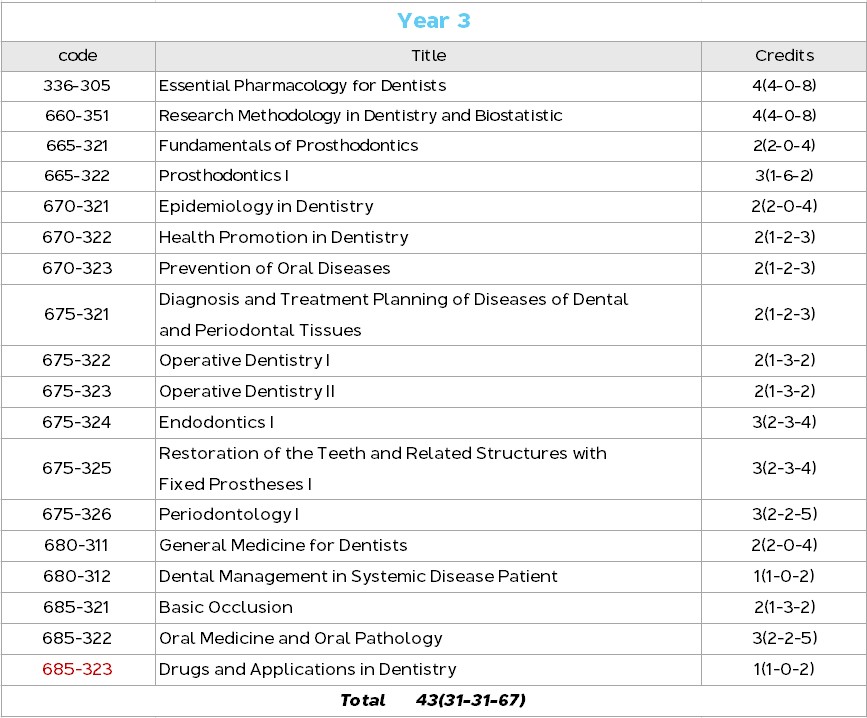Click the Basic Occlusion course title
This screenshot has height=718, width=867.
[226, 608]
